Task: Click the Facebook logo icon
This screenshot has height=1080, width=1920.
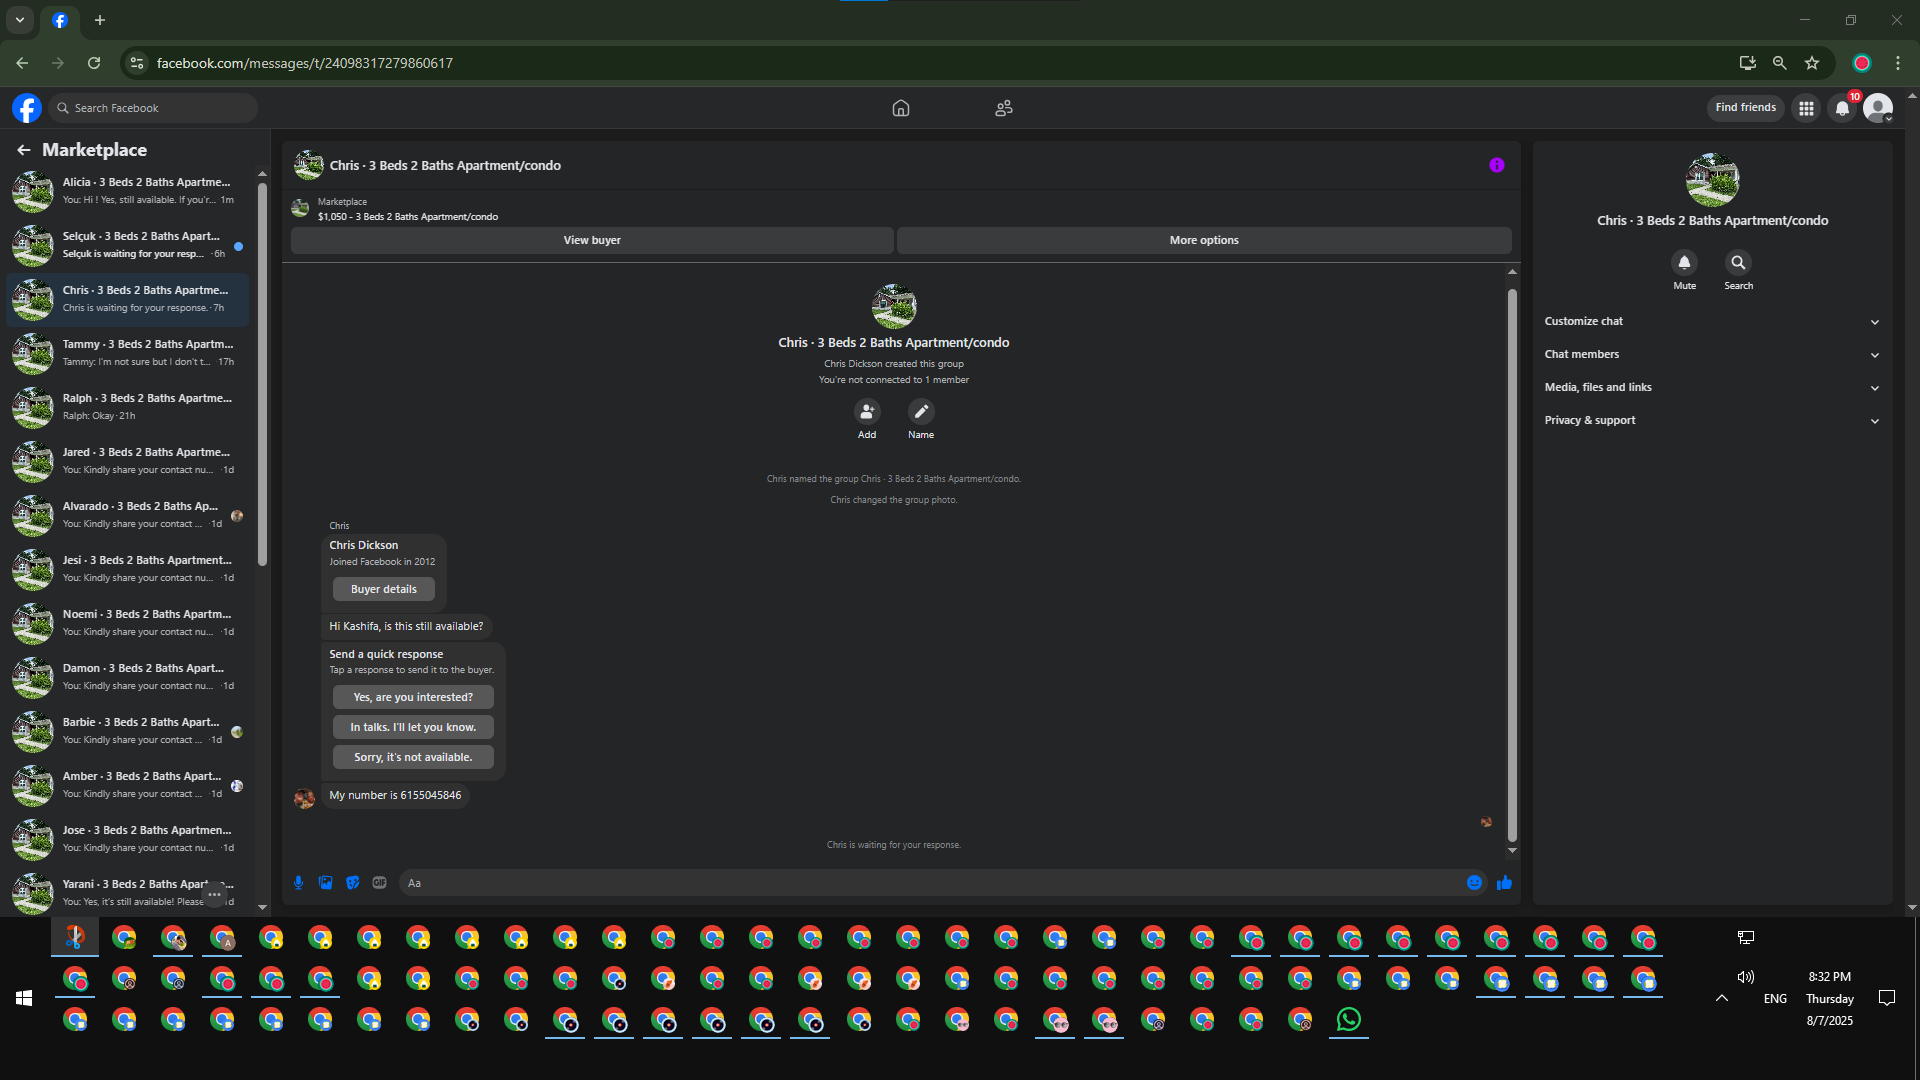Action: [x=27, y=108]
